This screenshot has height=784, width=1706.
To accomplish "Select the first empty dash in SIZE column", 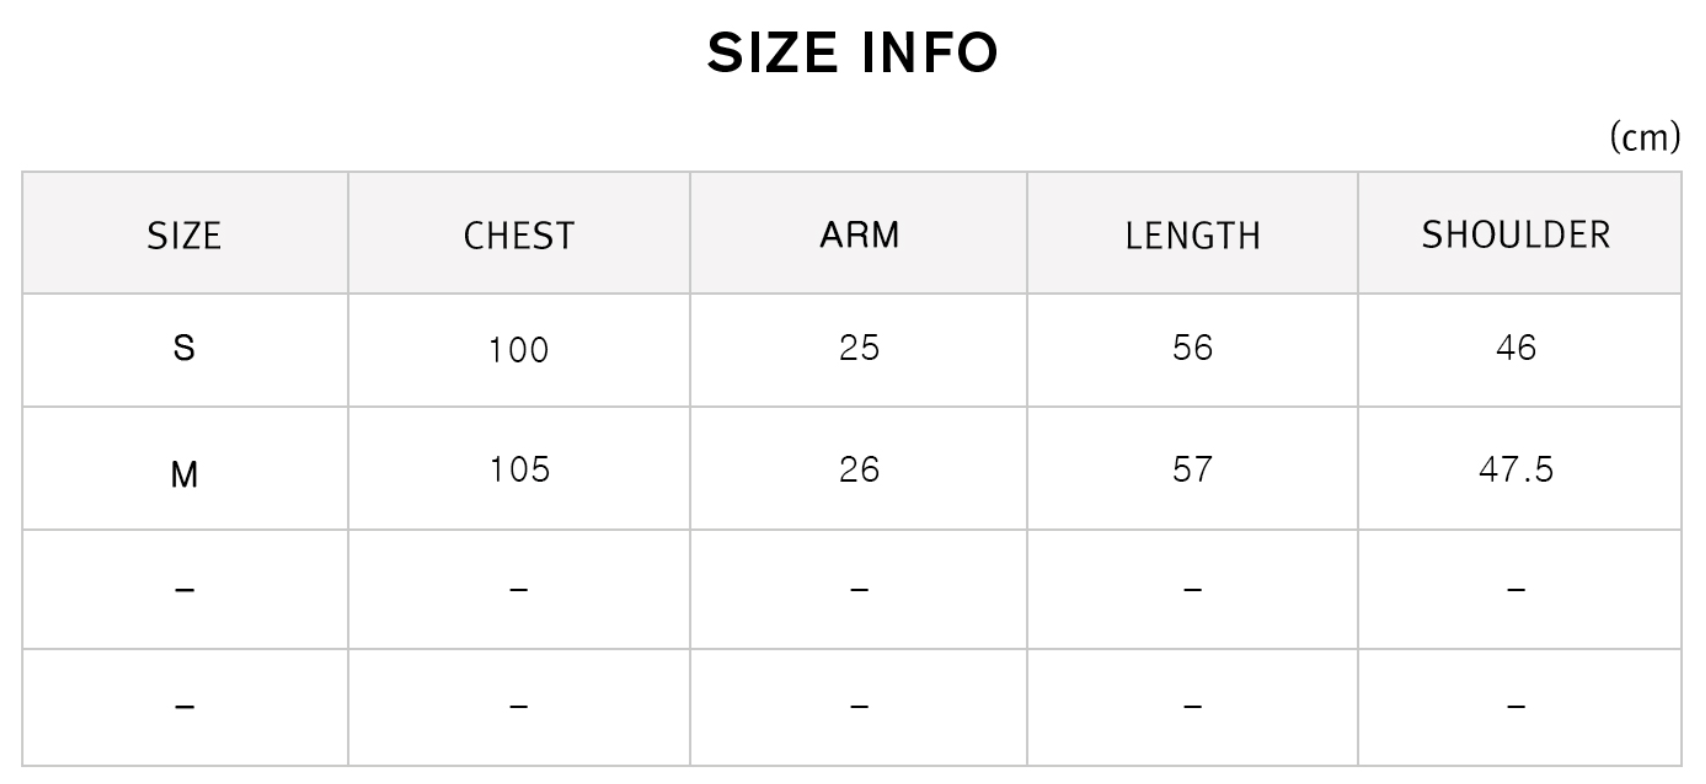I will 184,590.
